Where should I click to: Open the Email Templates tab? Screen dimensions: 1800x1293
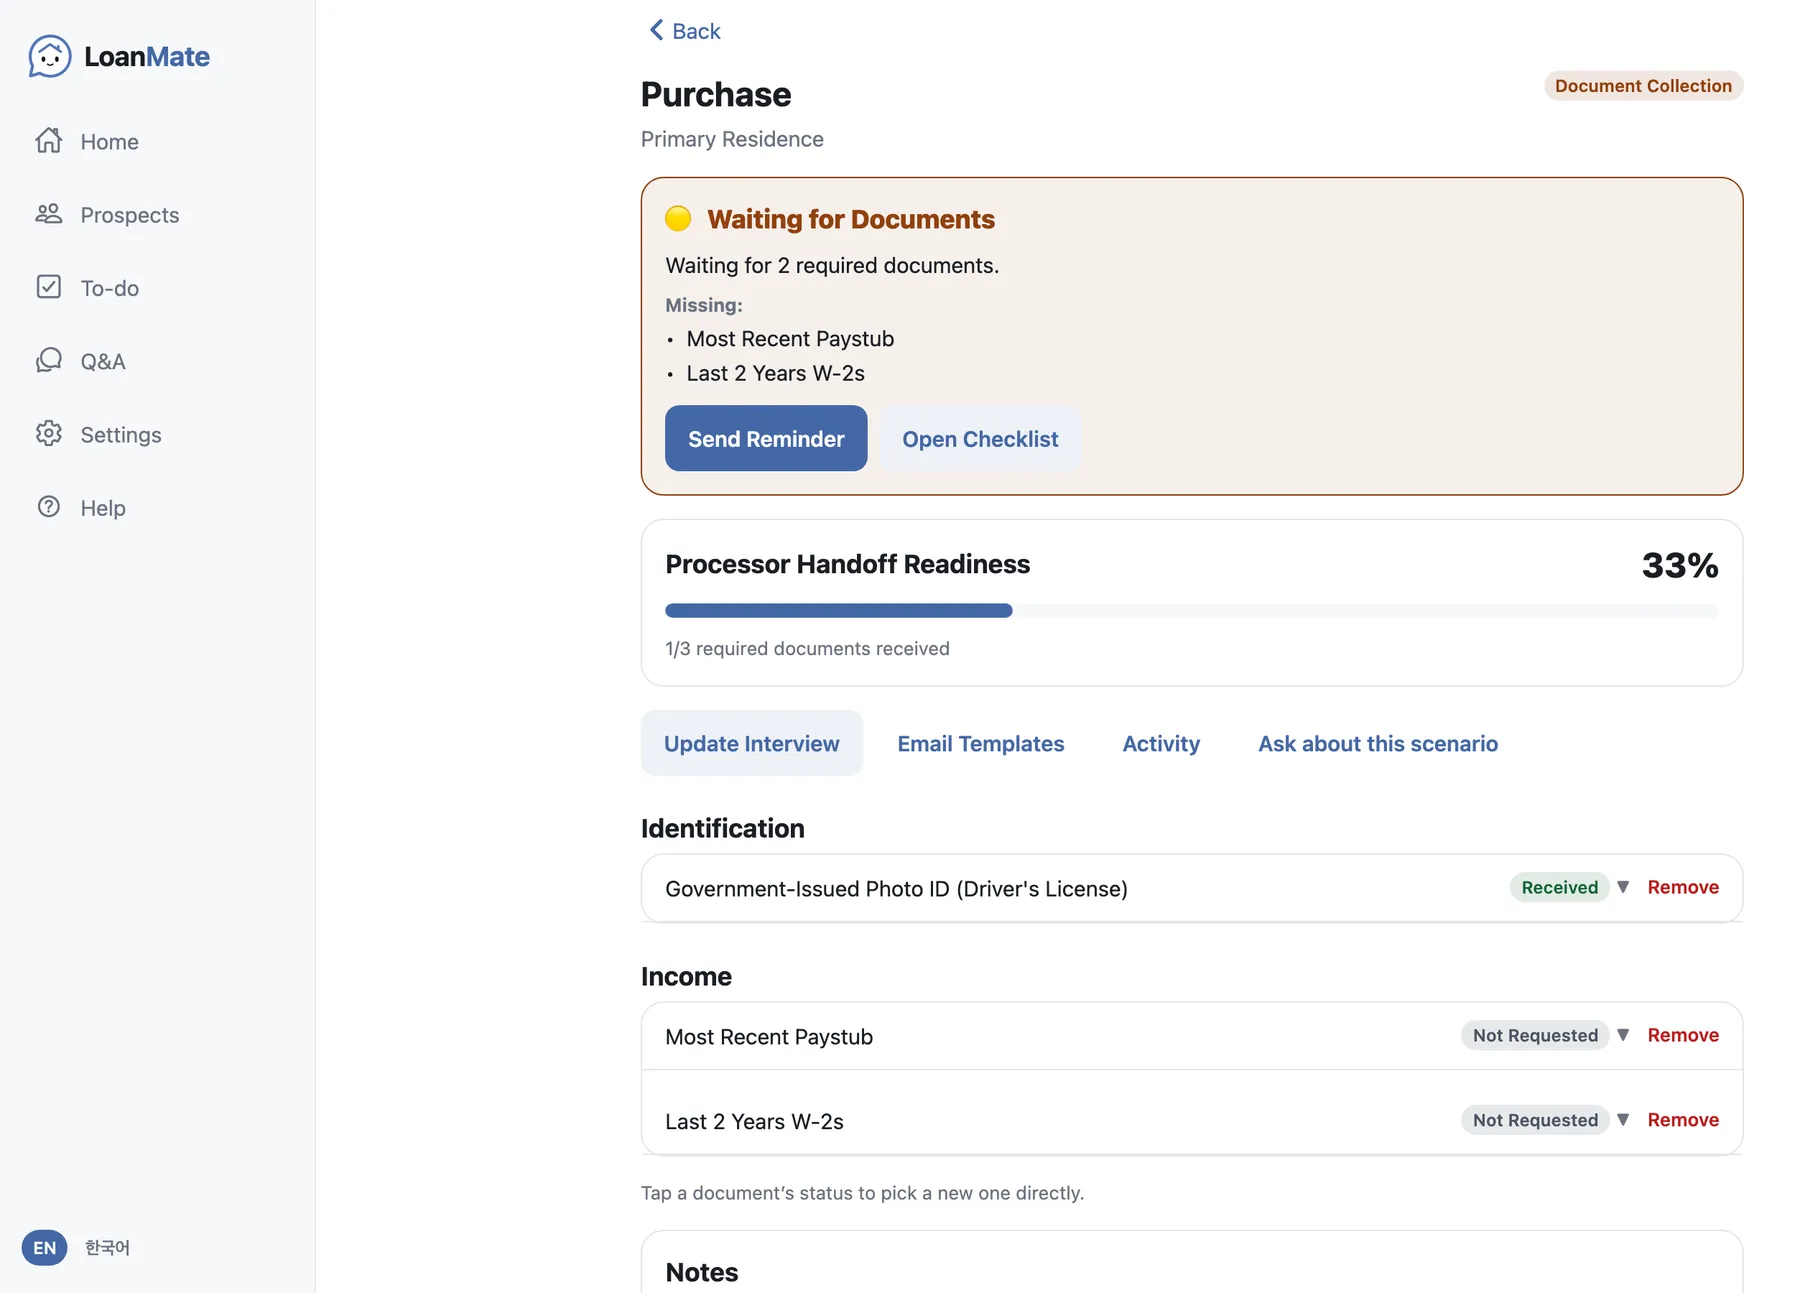click(981, 743)
